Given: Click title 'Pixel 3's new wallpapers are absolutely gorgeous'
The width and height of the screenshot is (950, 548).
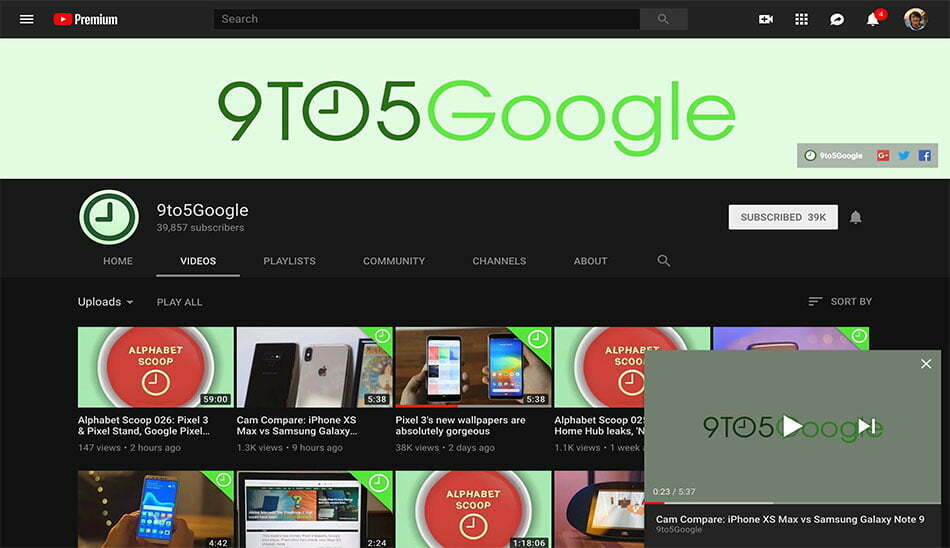Looking at the screenshot, I should tap(460, 426).
